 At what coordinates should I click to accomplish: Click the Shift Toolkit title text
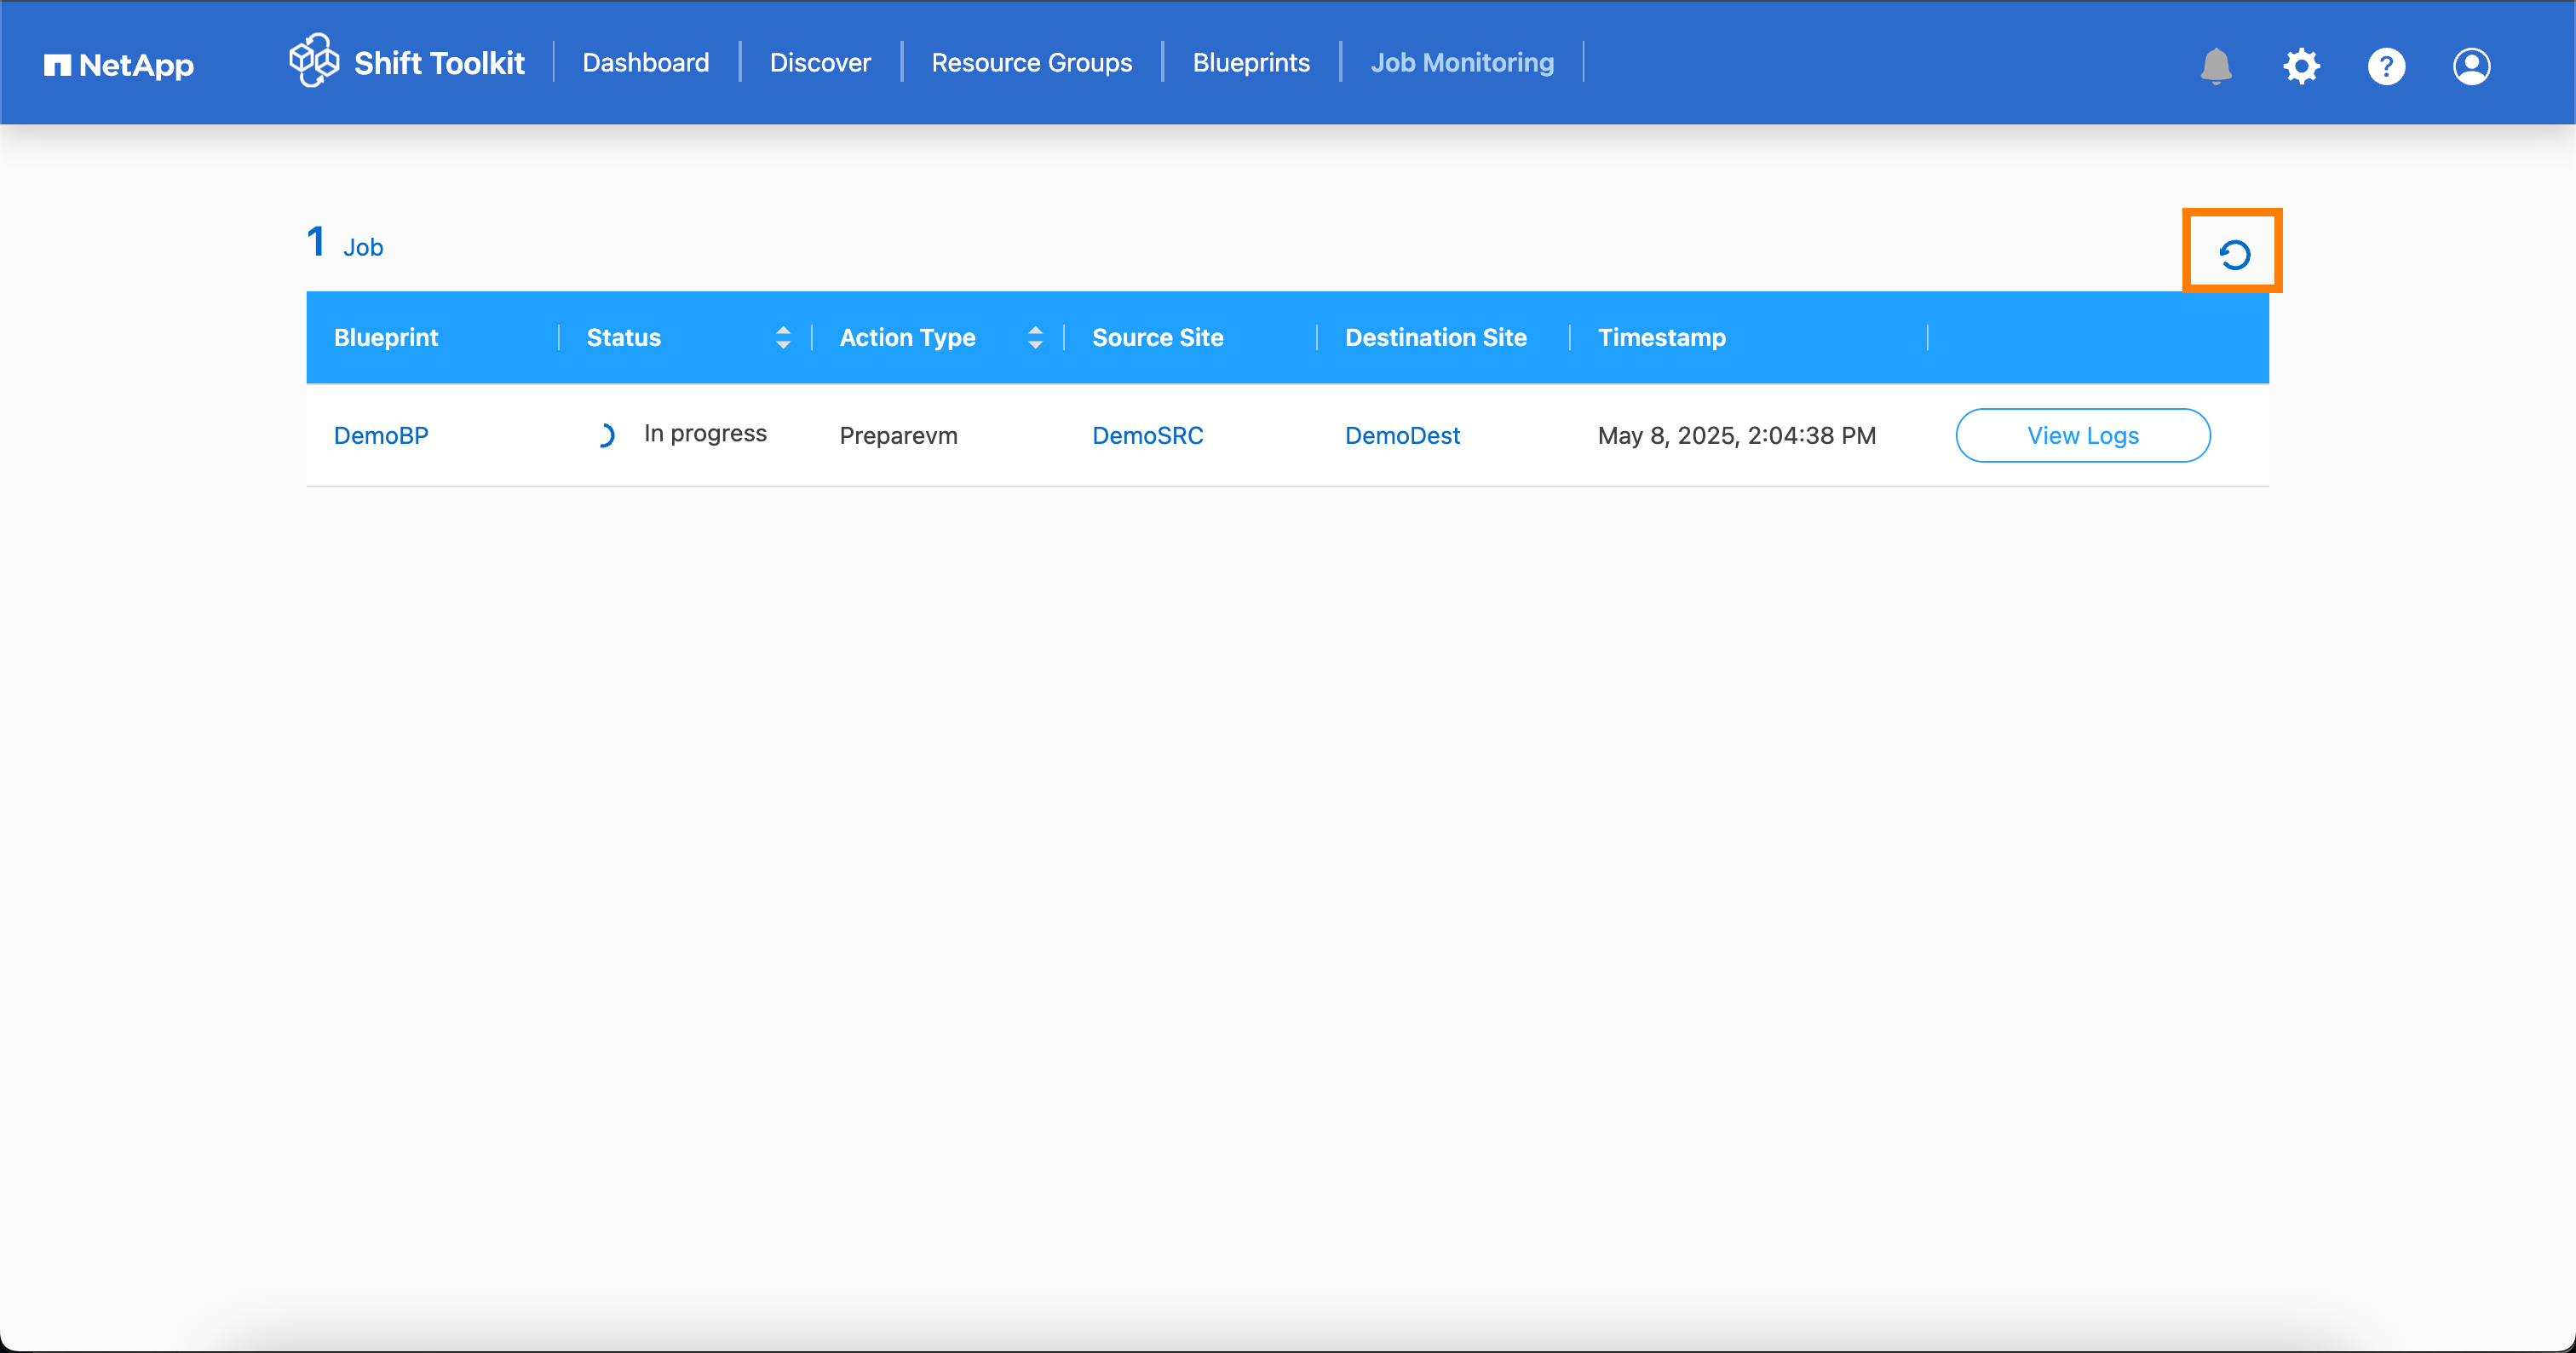click(439, 63)
